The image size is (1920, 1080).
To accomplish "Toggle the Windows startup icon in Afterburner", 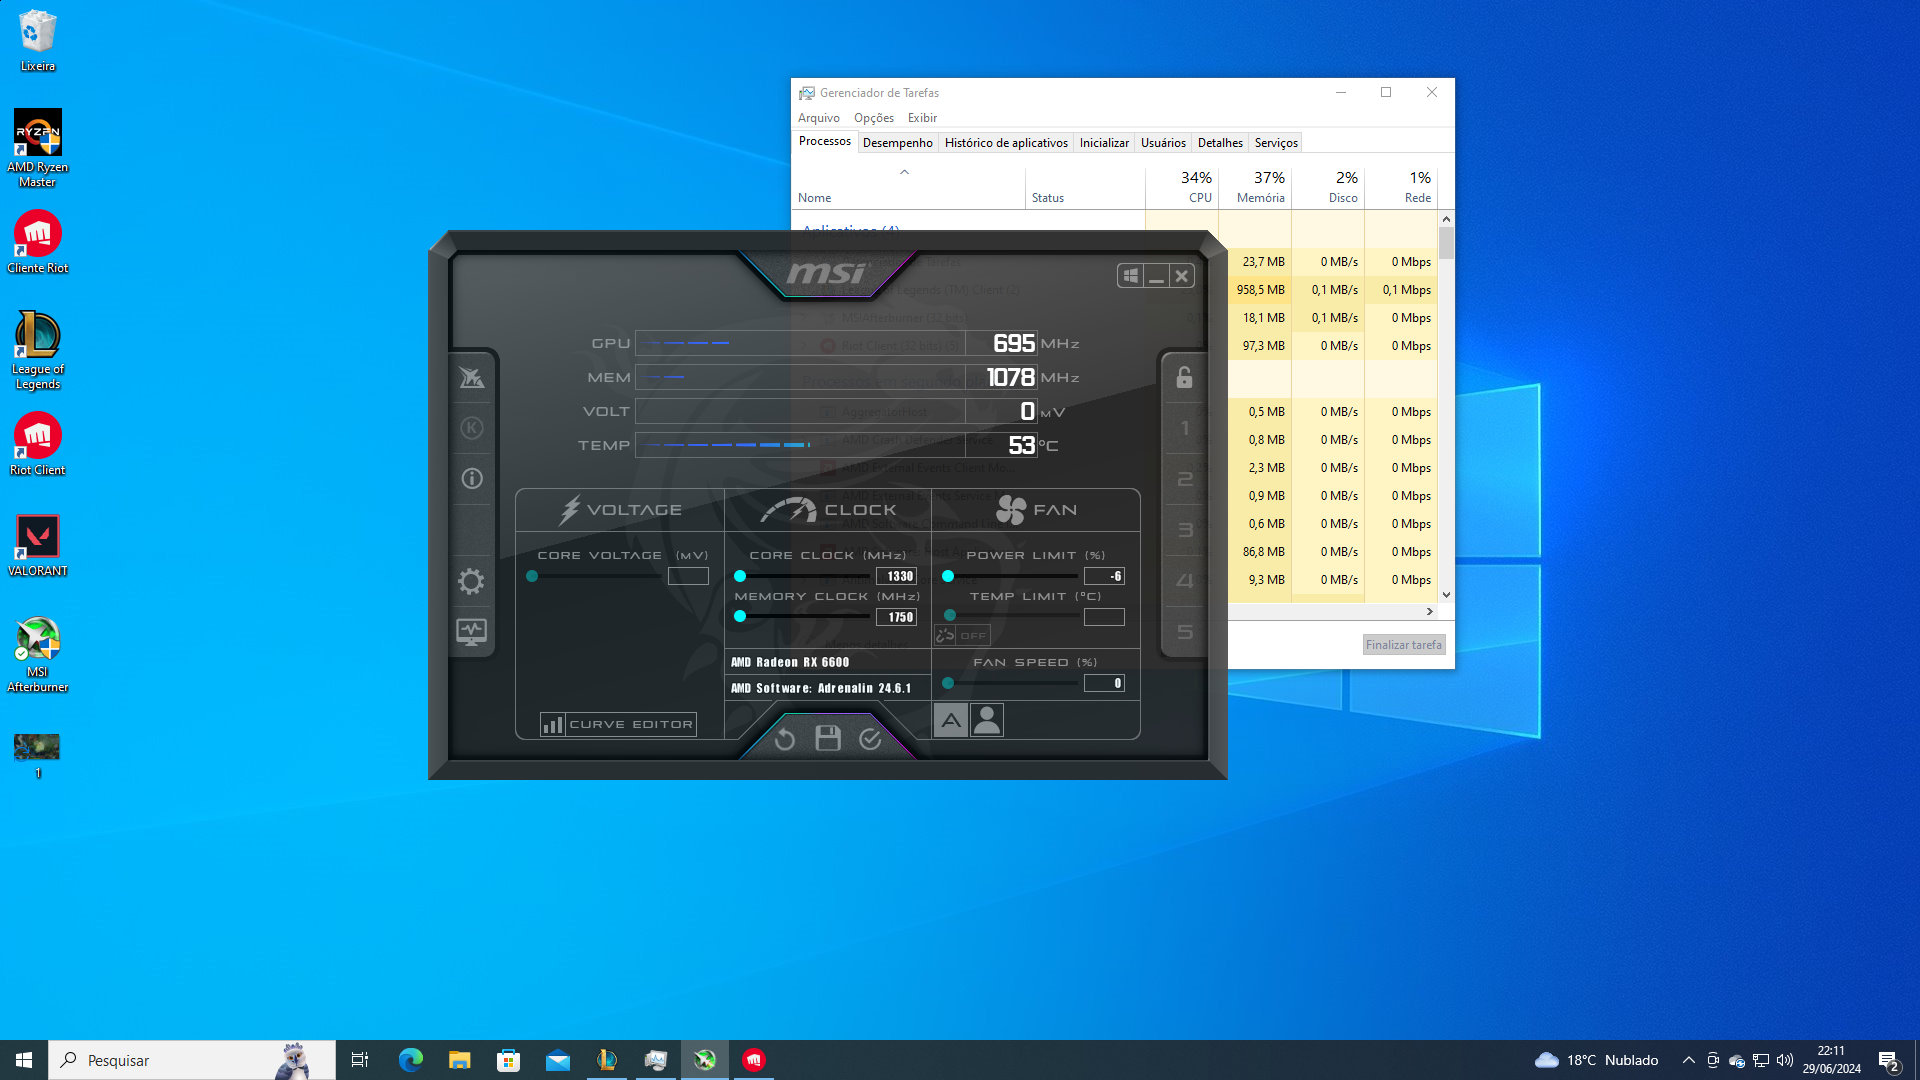I will [1130, 276].
